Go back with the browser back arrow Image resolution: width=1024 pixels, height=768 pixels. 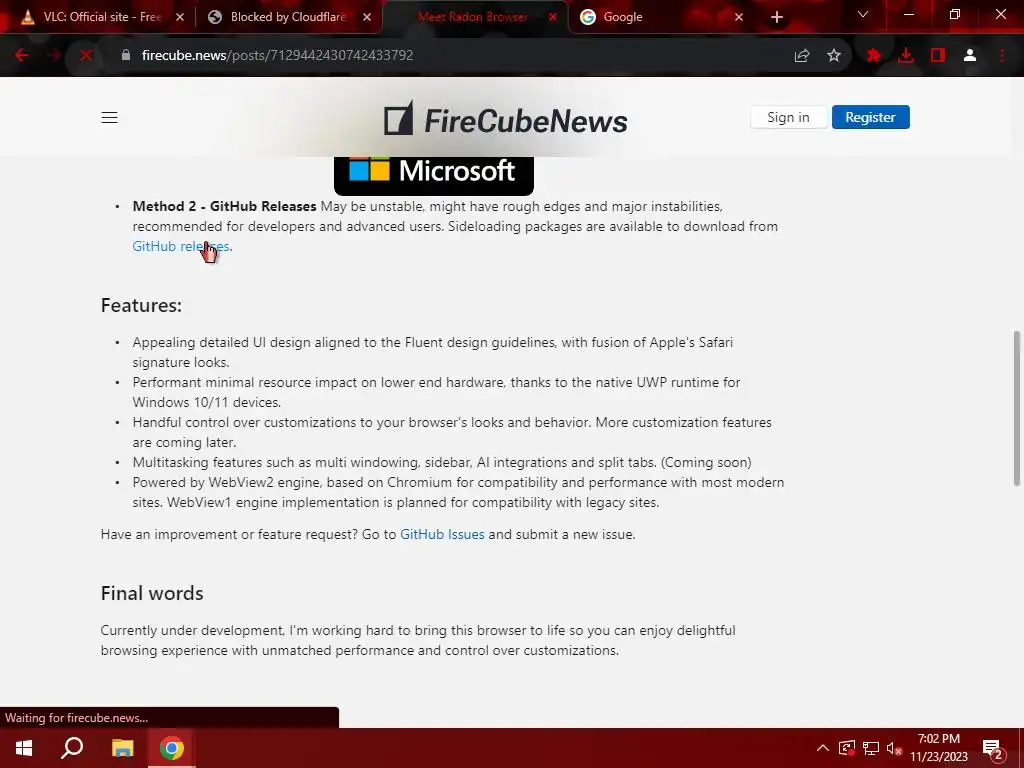(22, 56)
